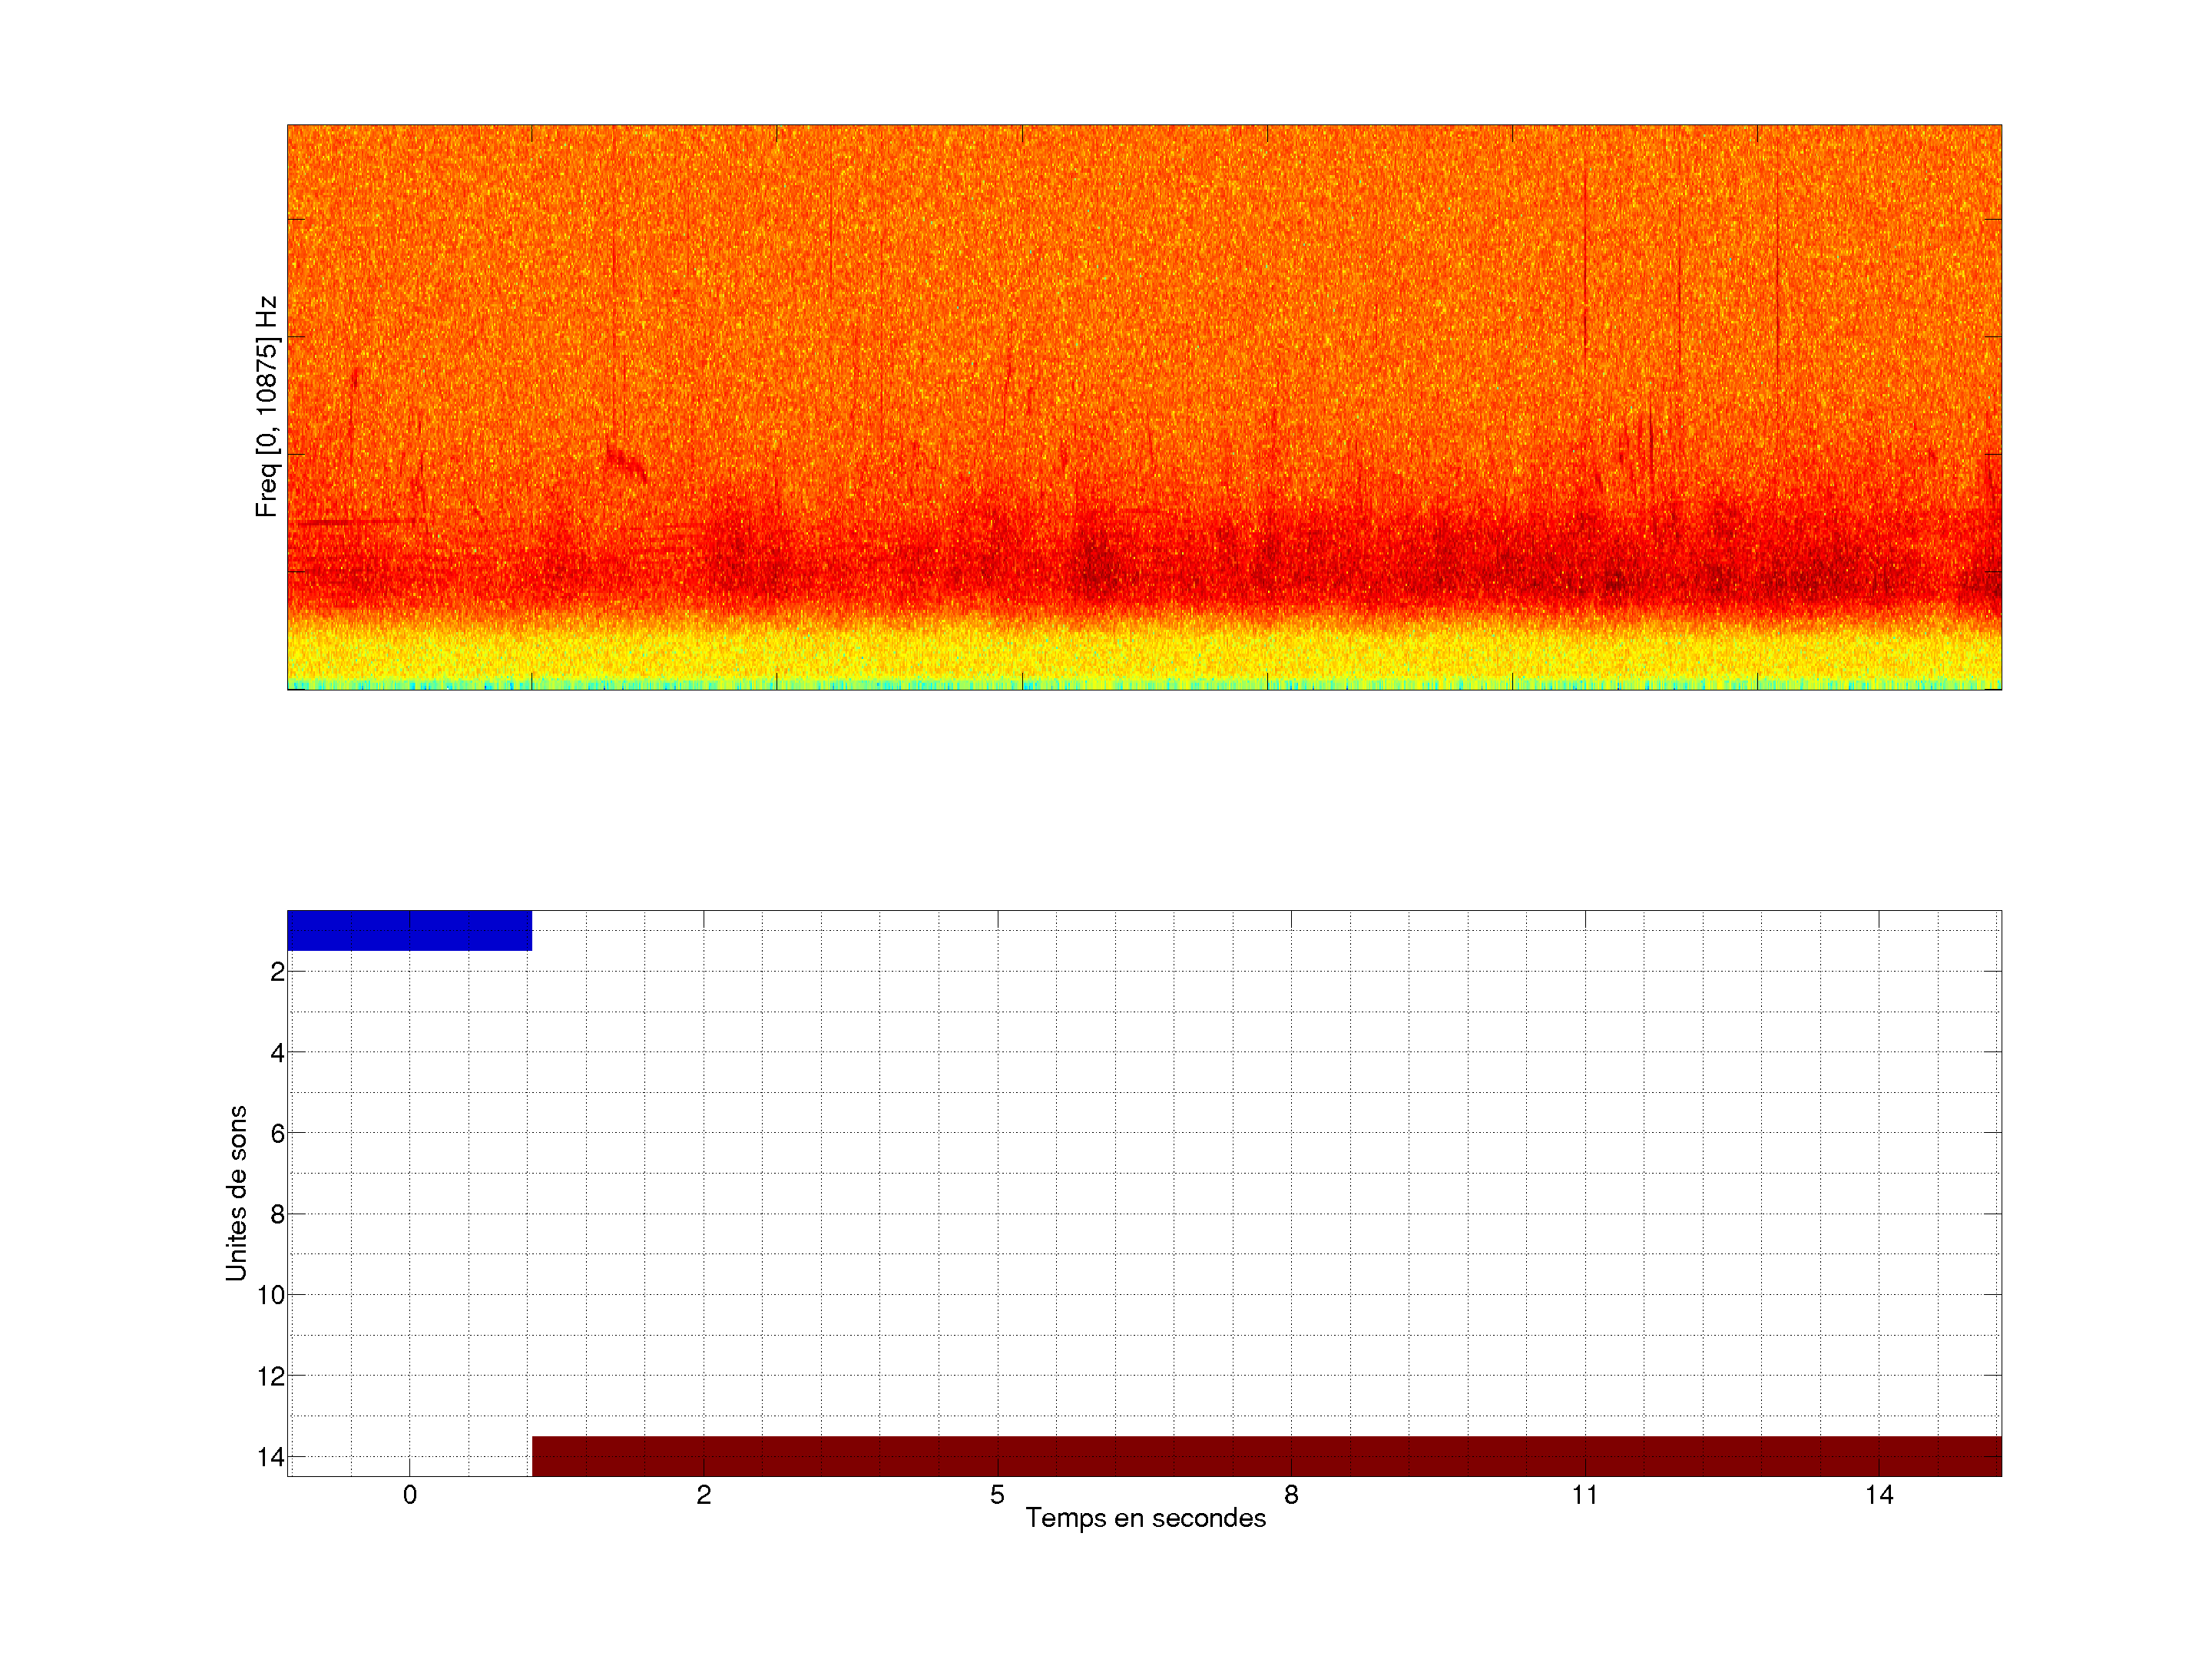Click x-axis tick label 14

pos(1879,1495)
